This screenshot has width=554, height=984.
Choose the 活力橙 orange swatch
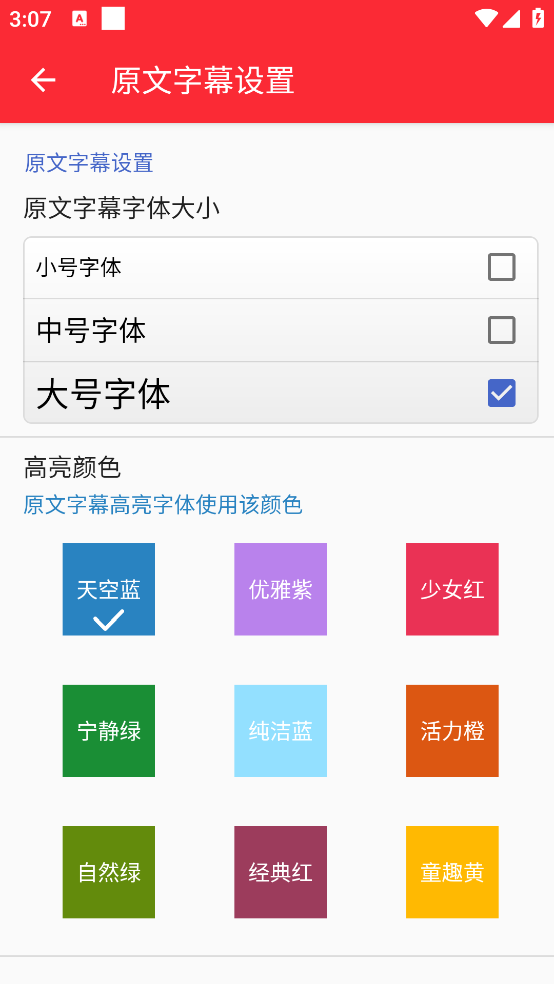click(452, 731)
